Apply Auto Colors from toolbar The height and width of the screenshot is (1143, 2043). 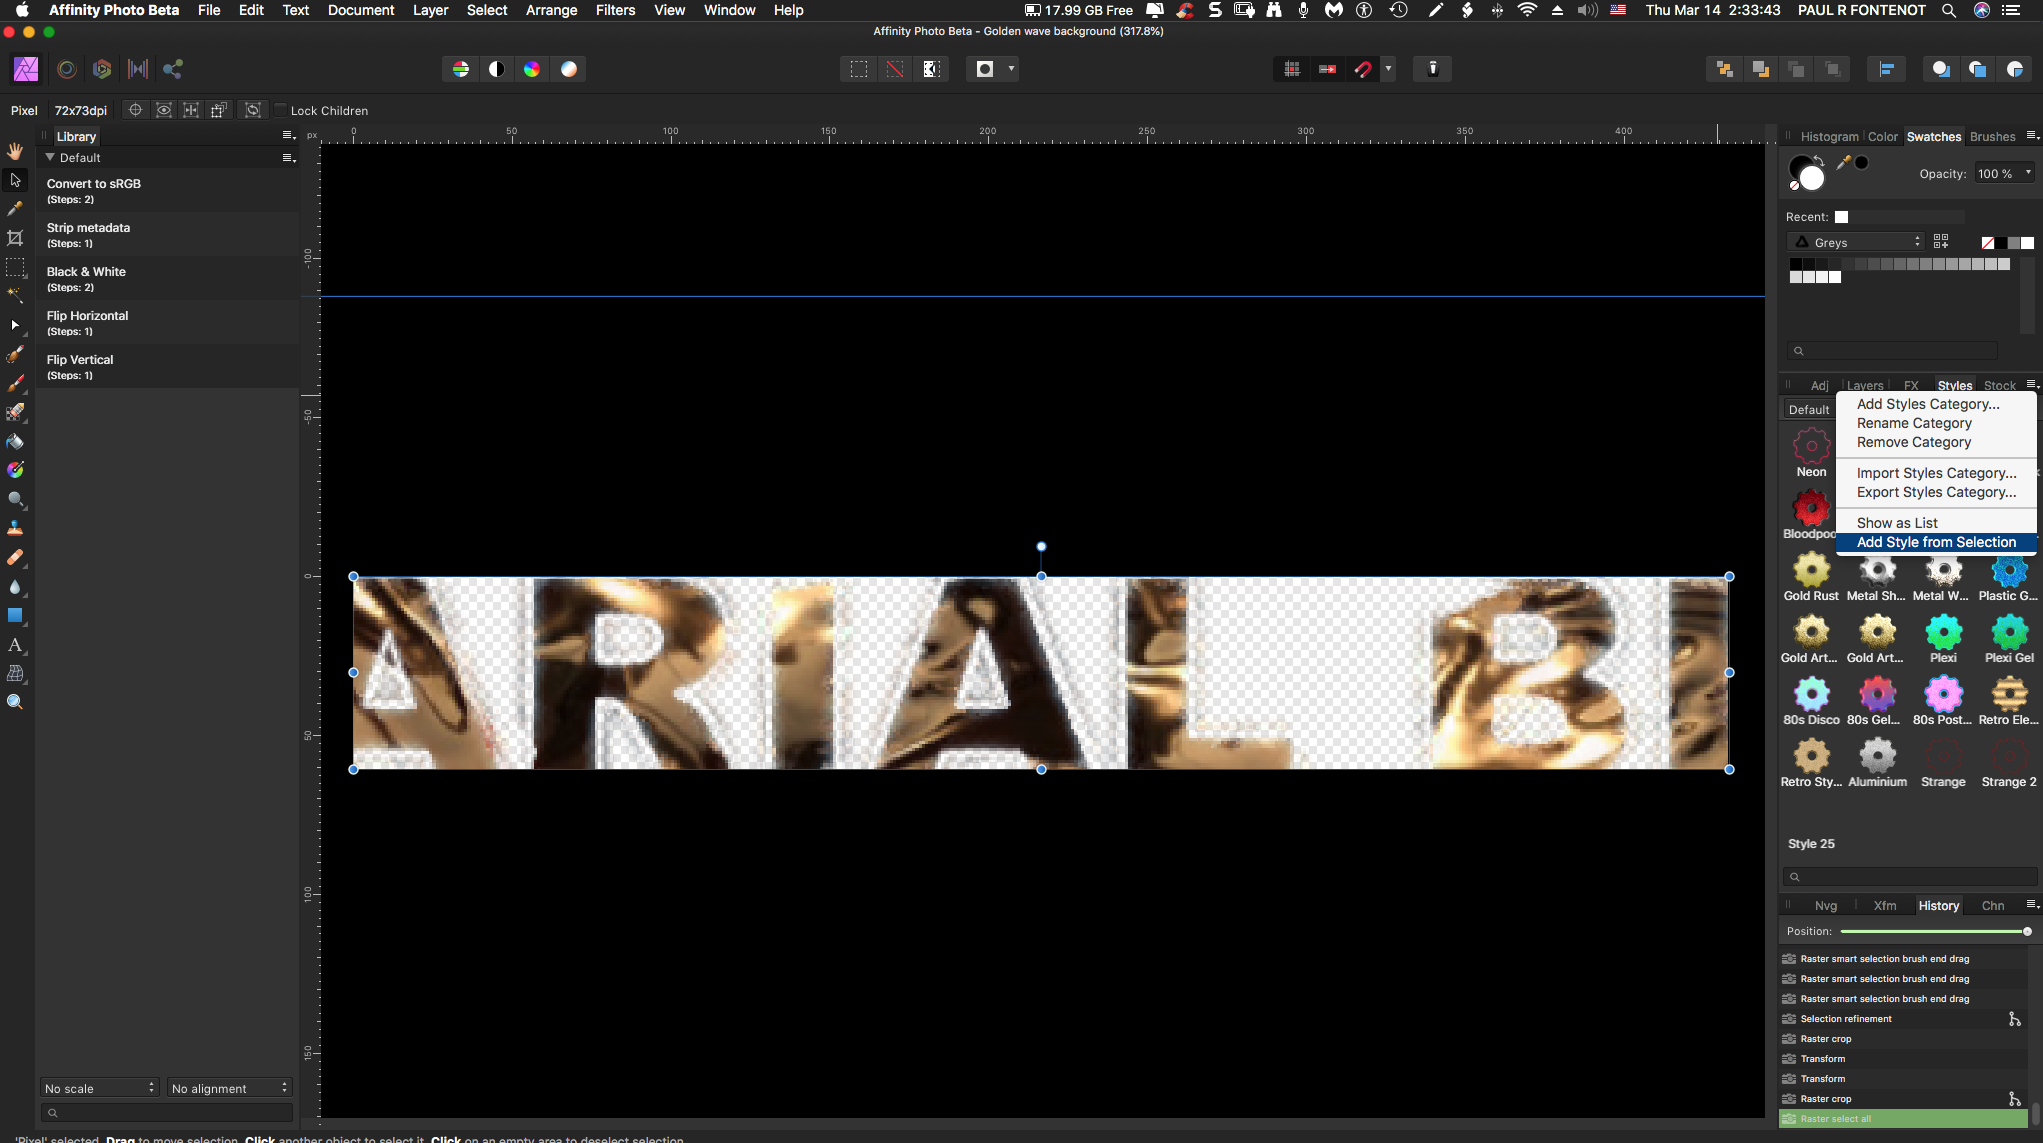532,69
